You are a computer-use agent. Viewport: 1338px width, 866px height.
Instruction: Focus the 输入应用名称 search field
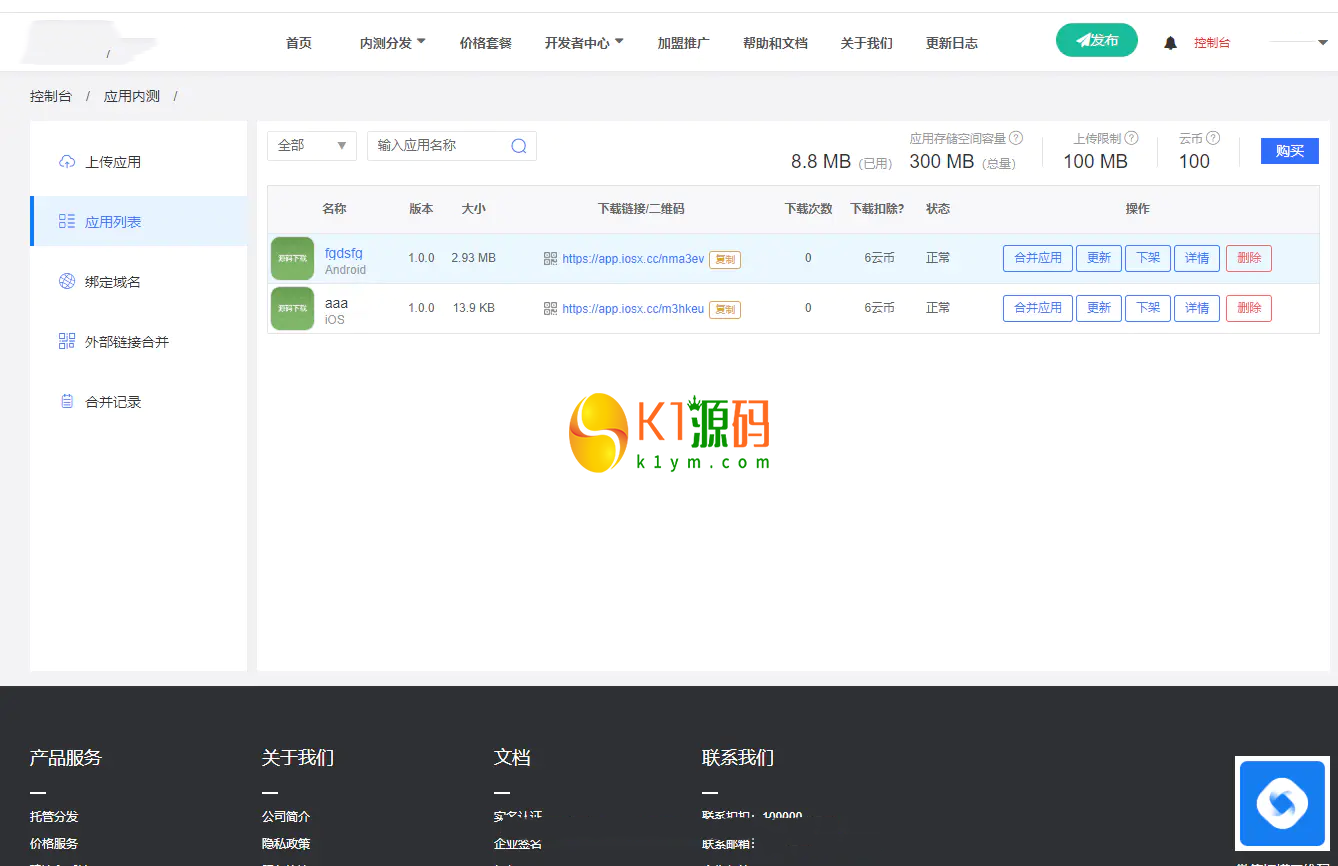coord(436,146)
